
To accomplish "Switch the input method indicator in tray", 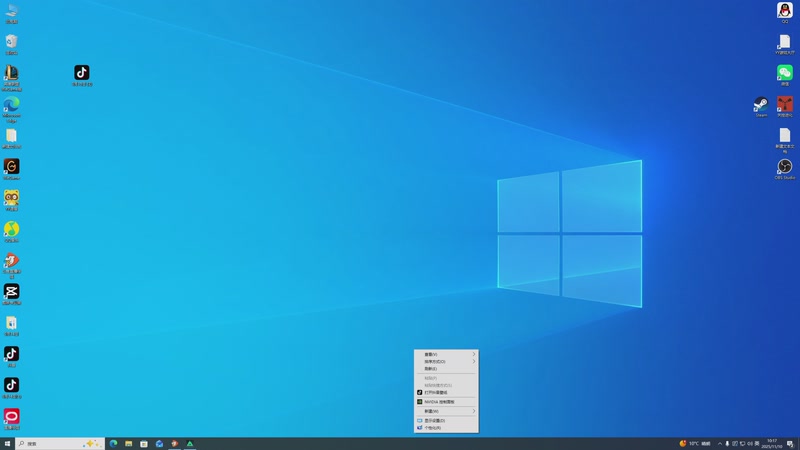I will pos(757,443).
